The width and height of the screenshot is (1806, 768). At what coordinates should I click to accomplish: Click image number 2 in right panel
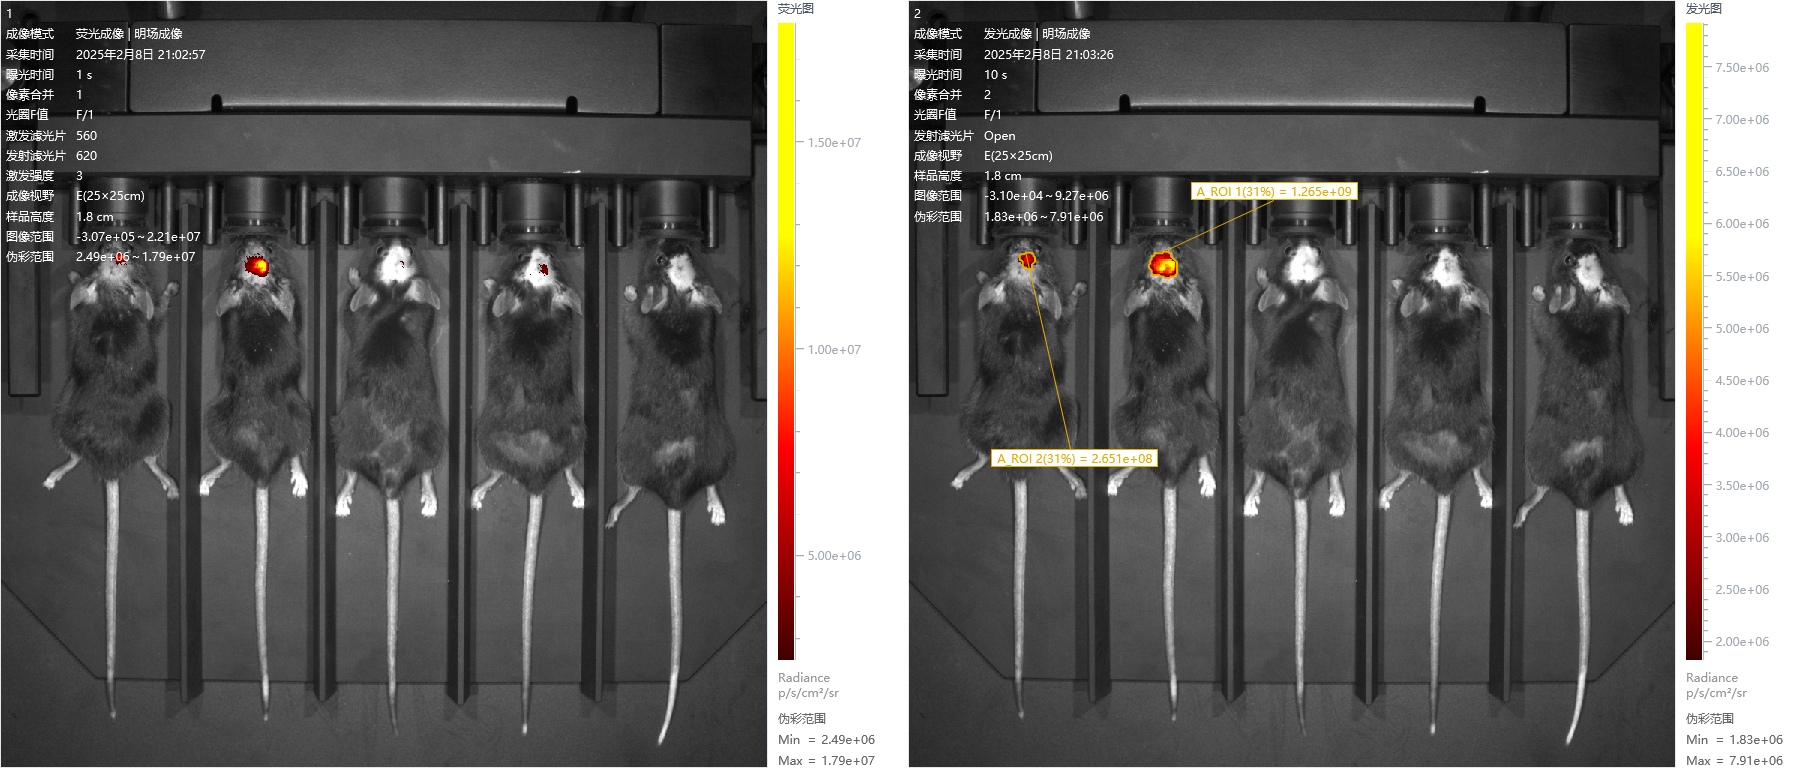pyautogui.click(x=917, y=14)
